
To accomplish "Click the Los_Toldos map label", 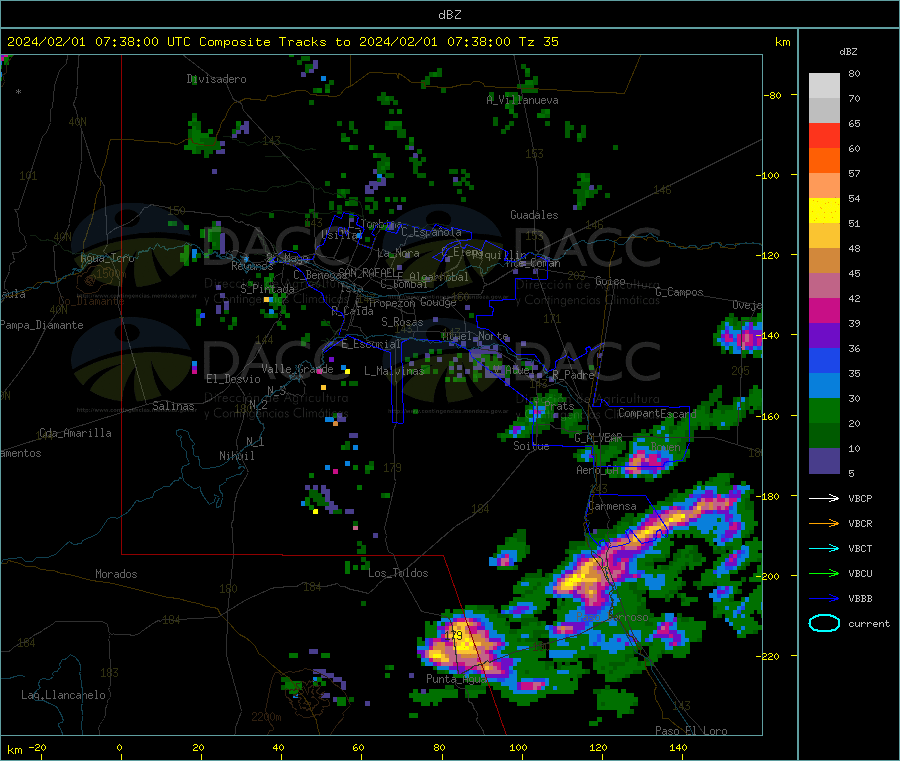I will pyautogui.click(x=398, y=573).
